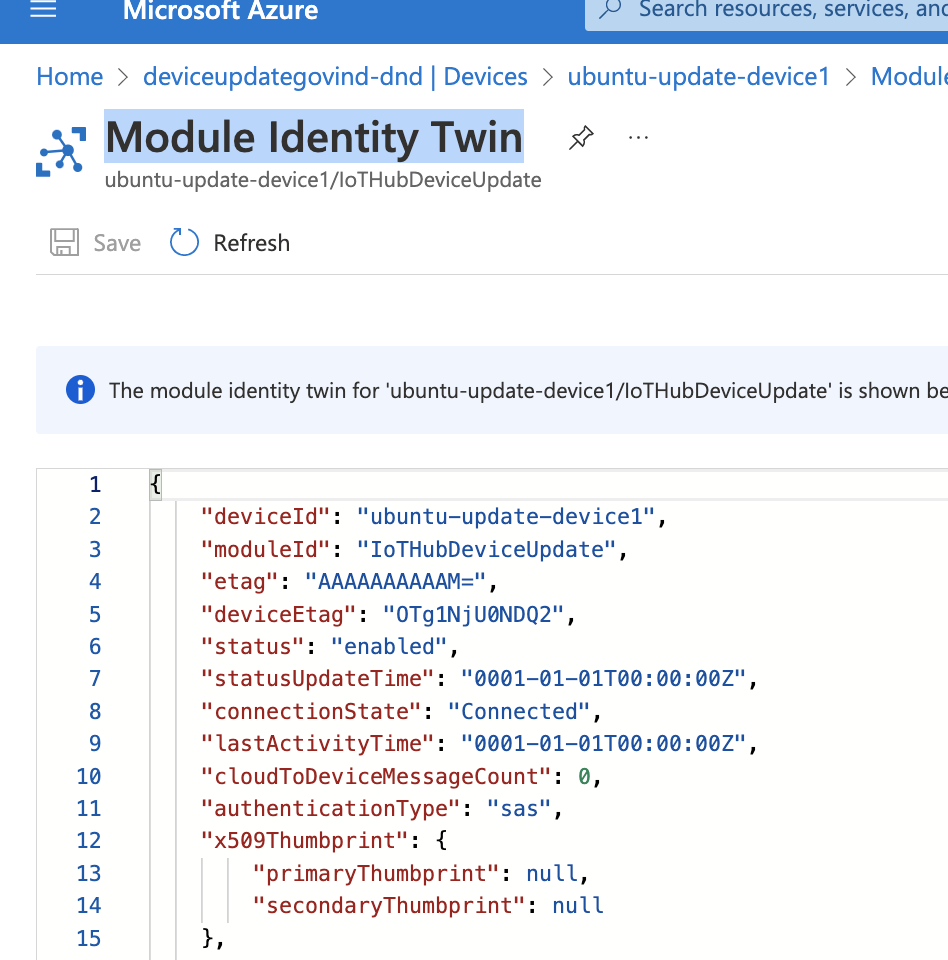Click the module identity twin info message
The height and width of the screenshot is (960, 948).
(528, 391)
